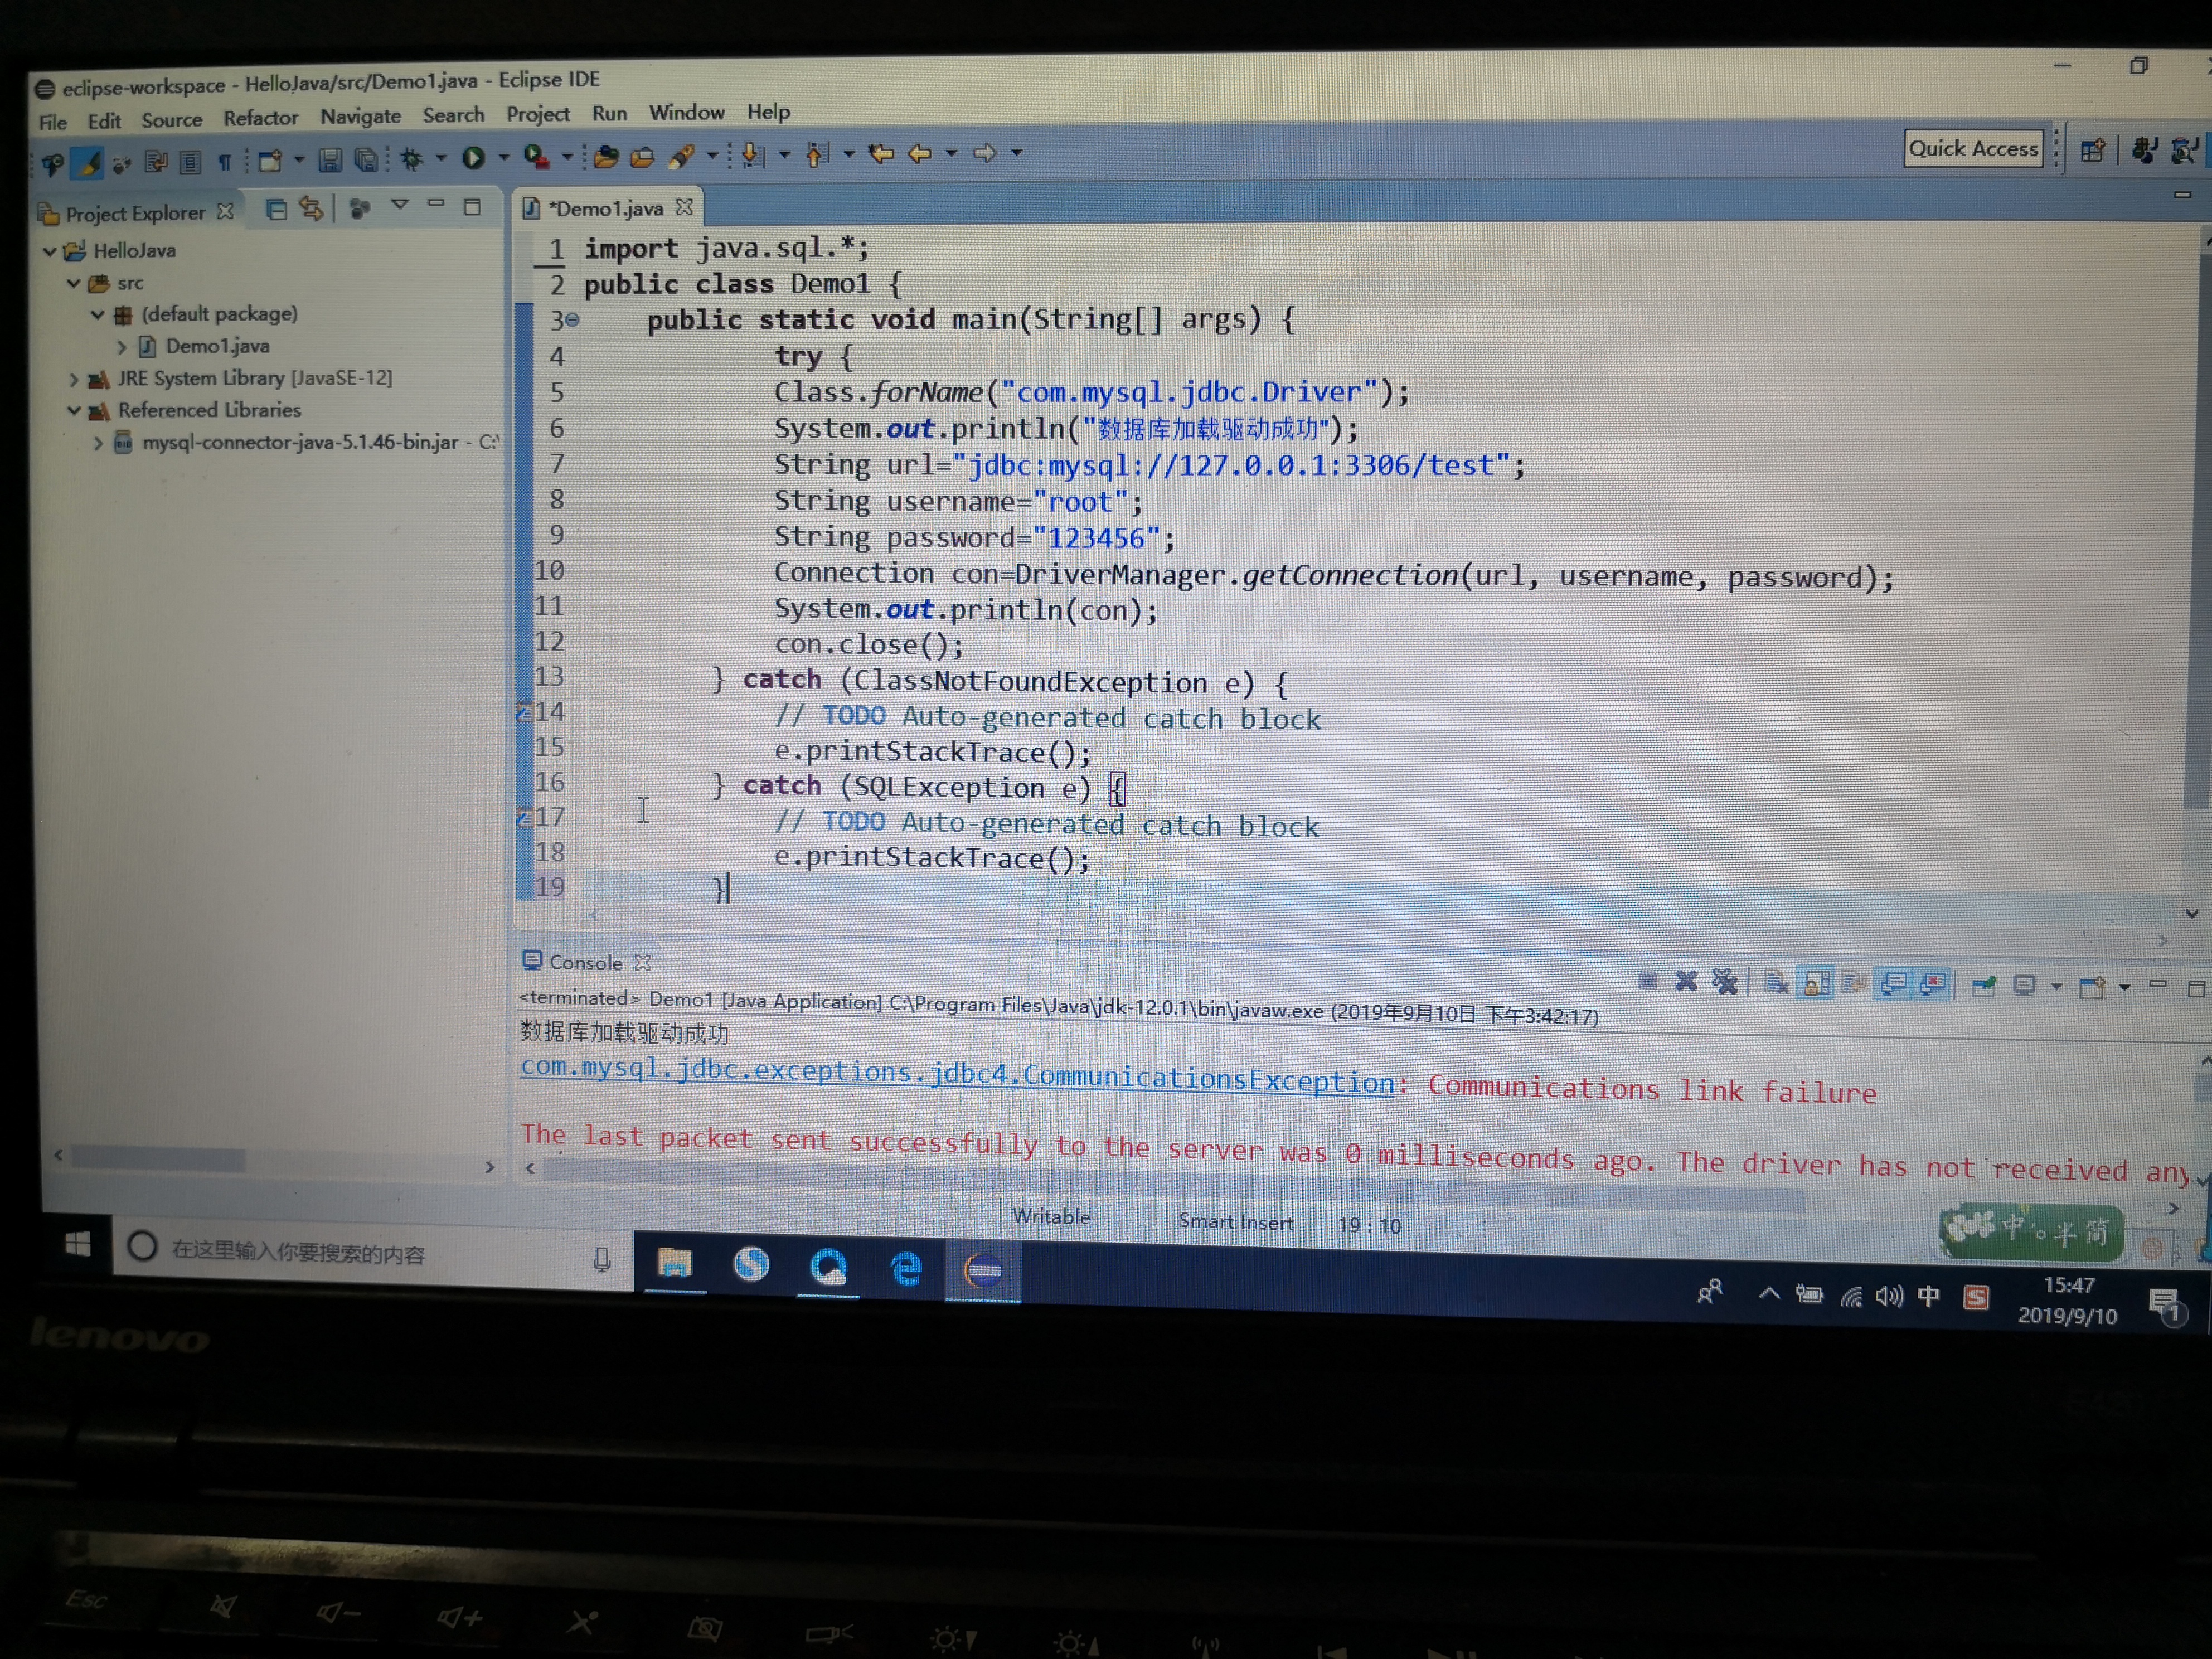Image resolution: width=2212 pixels, height=1659 pixels.
Task: Open the Source menu
Action: click(x=172, y=121)
